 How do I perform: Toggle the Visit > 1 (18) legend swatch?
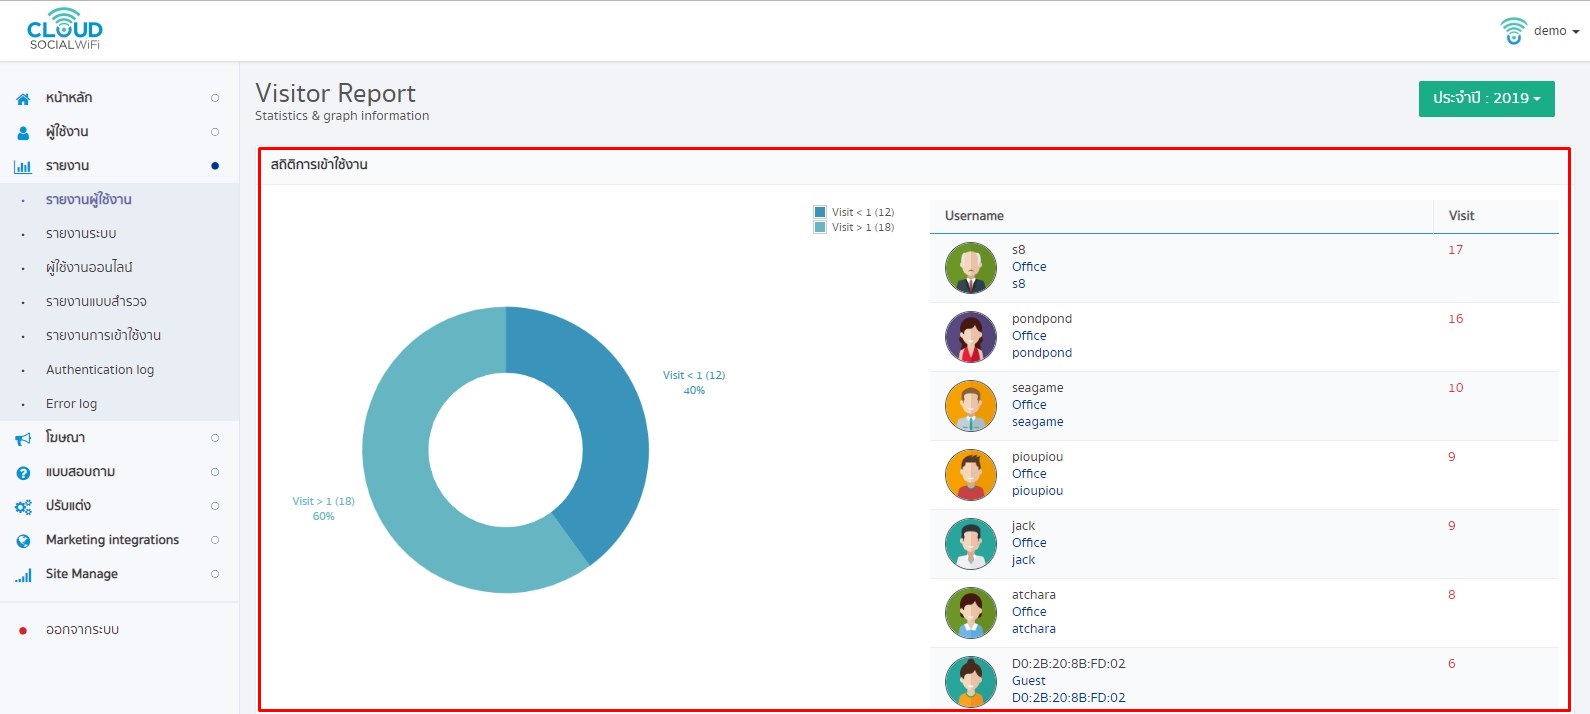click(820, 227)
